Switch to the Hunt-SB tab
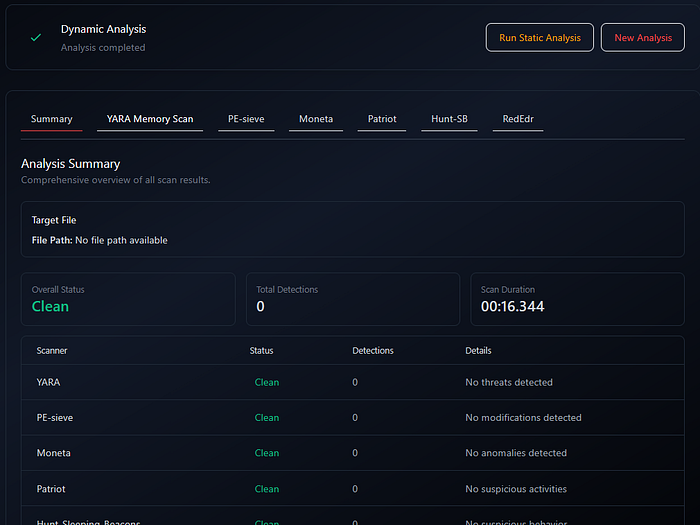The width and height of the screenshot is (700, 525). pos(449,119)
